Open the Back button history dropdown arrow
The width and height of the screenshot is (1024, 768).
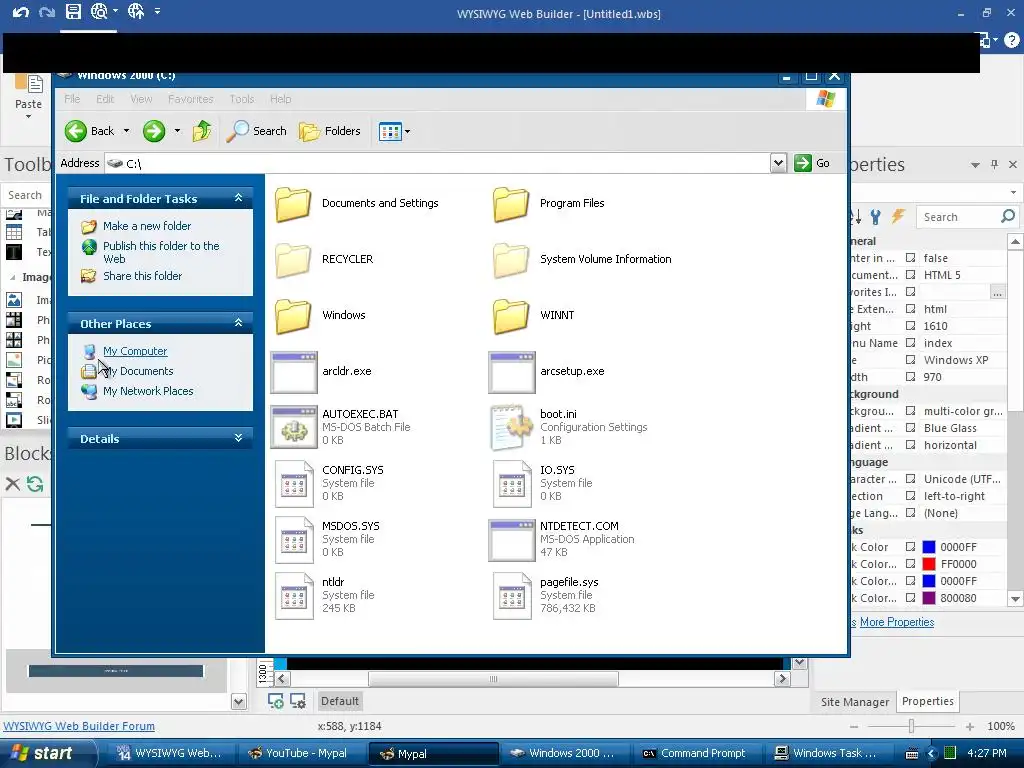click(127, 131)
